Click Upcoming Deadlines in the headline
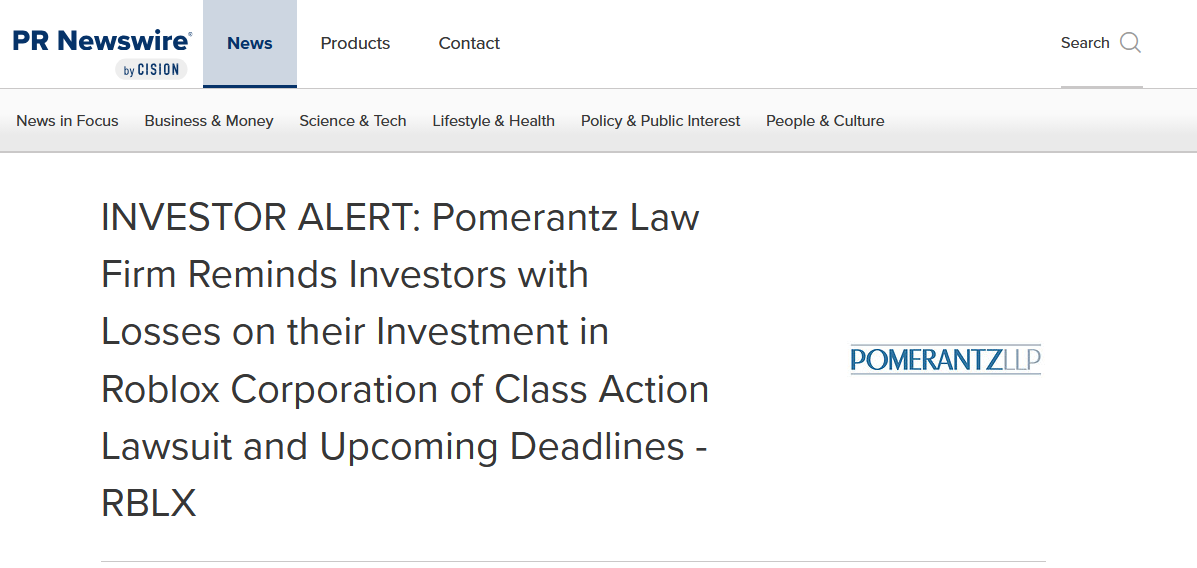Viewport: 1197px width, 568px height. (502, 447)
